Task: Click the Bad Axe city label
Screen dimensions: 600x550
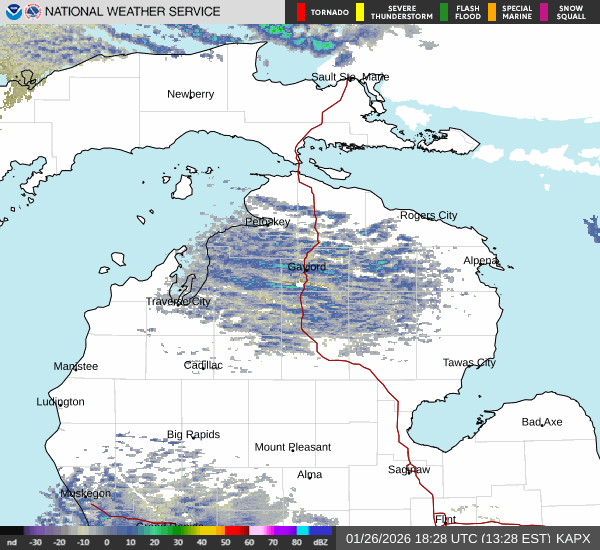Action: (541, 422)
